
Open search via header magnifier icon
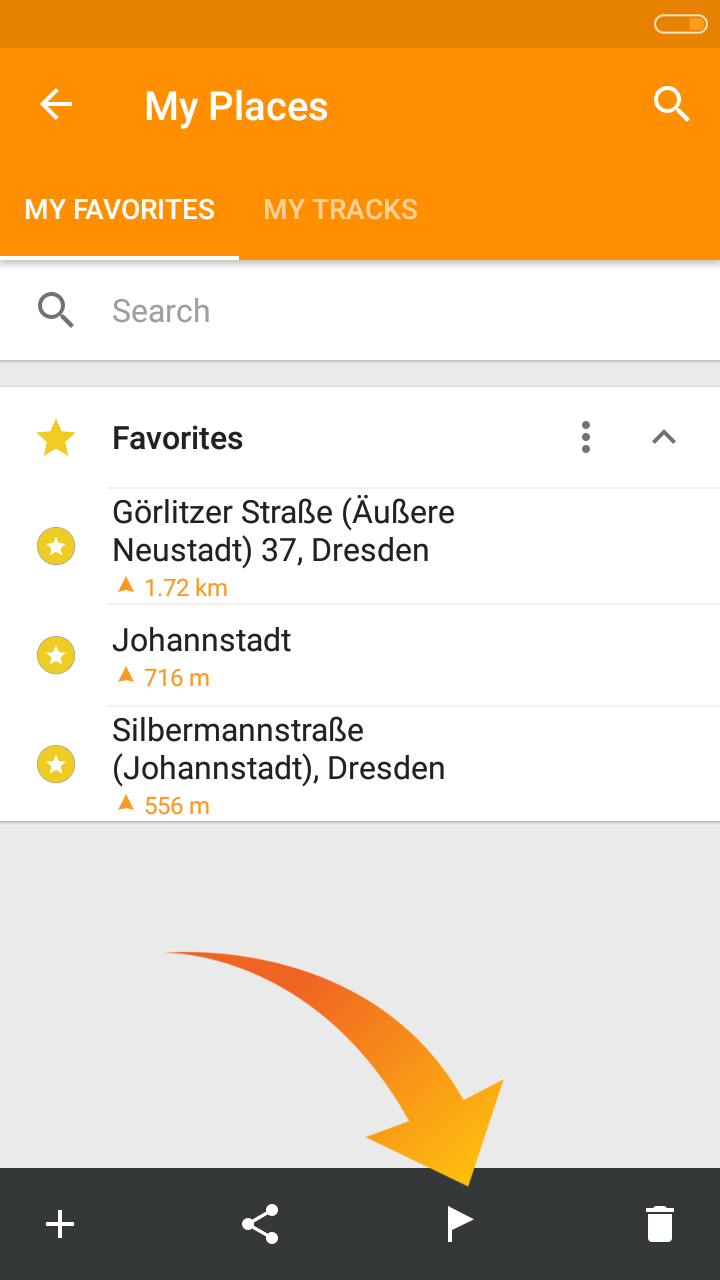(x=671, y=104)
